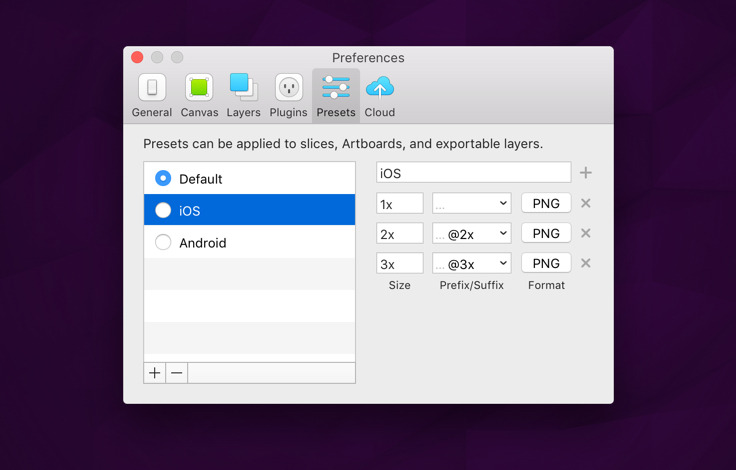
Task: Open the General preferences tab
Action: [x=152, y=96]
